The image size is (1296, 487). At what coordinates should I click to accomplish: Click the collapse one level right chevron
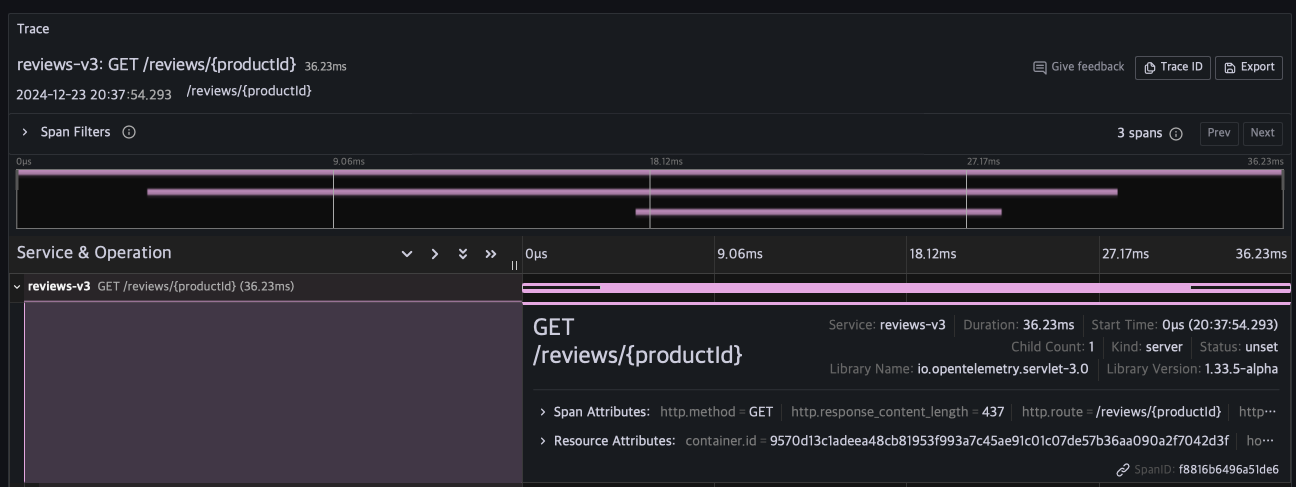tap(435, 254)
